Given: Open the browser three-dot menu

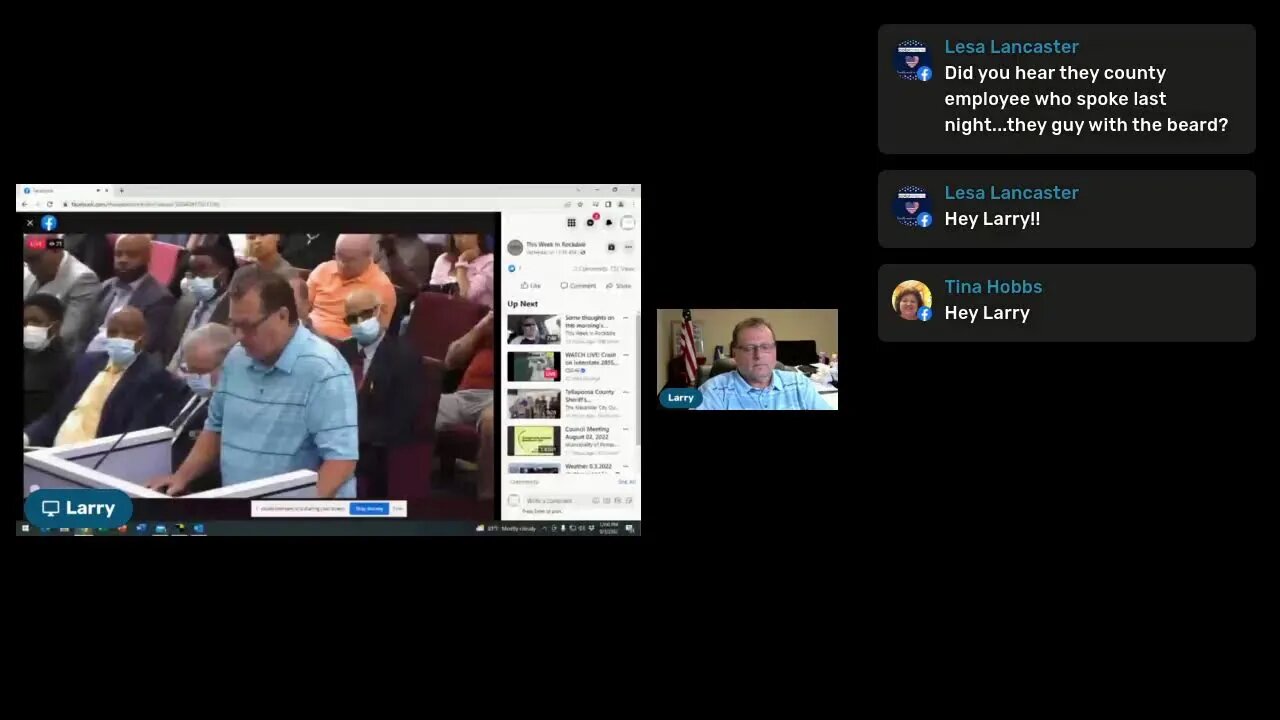Looking at the screenshot, I should [x=633, y=204].
